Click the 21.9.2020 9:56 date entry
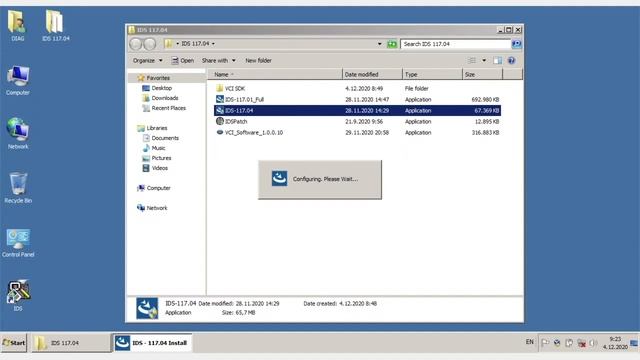The width and height of the screenshot is (640, 360). click(x=364, y=121)
